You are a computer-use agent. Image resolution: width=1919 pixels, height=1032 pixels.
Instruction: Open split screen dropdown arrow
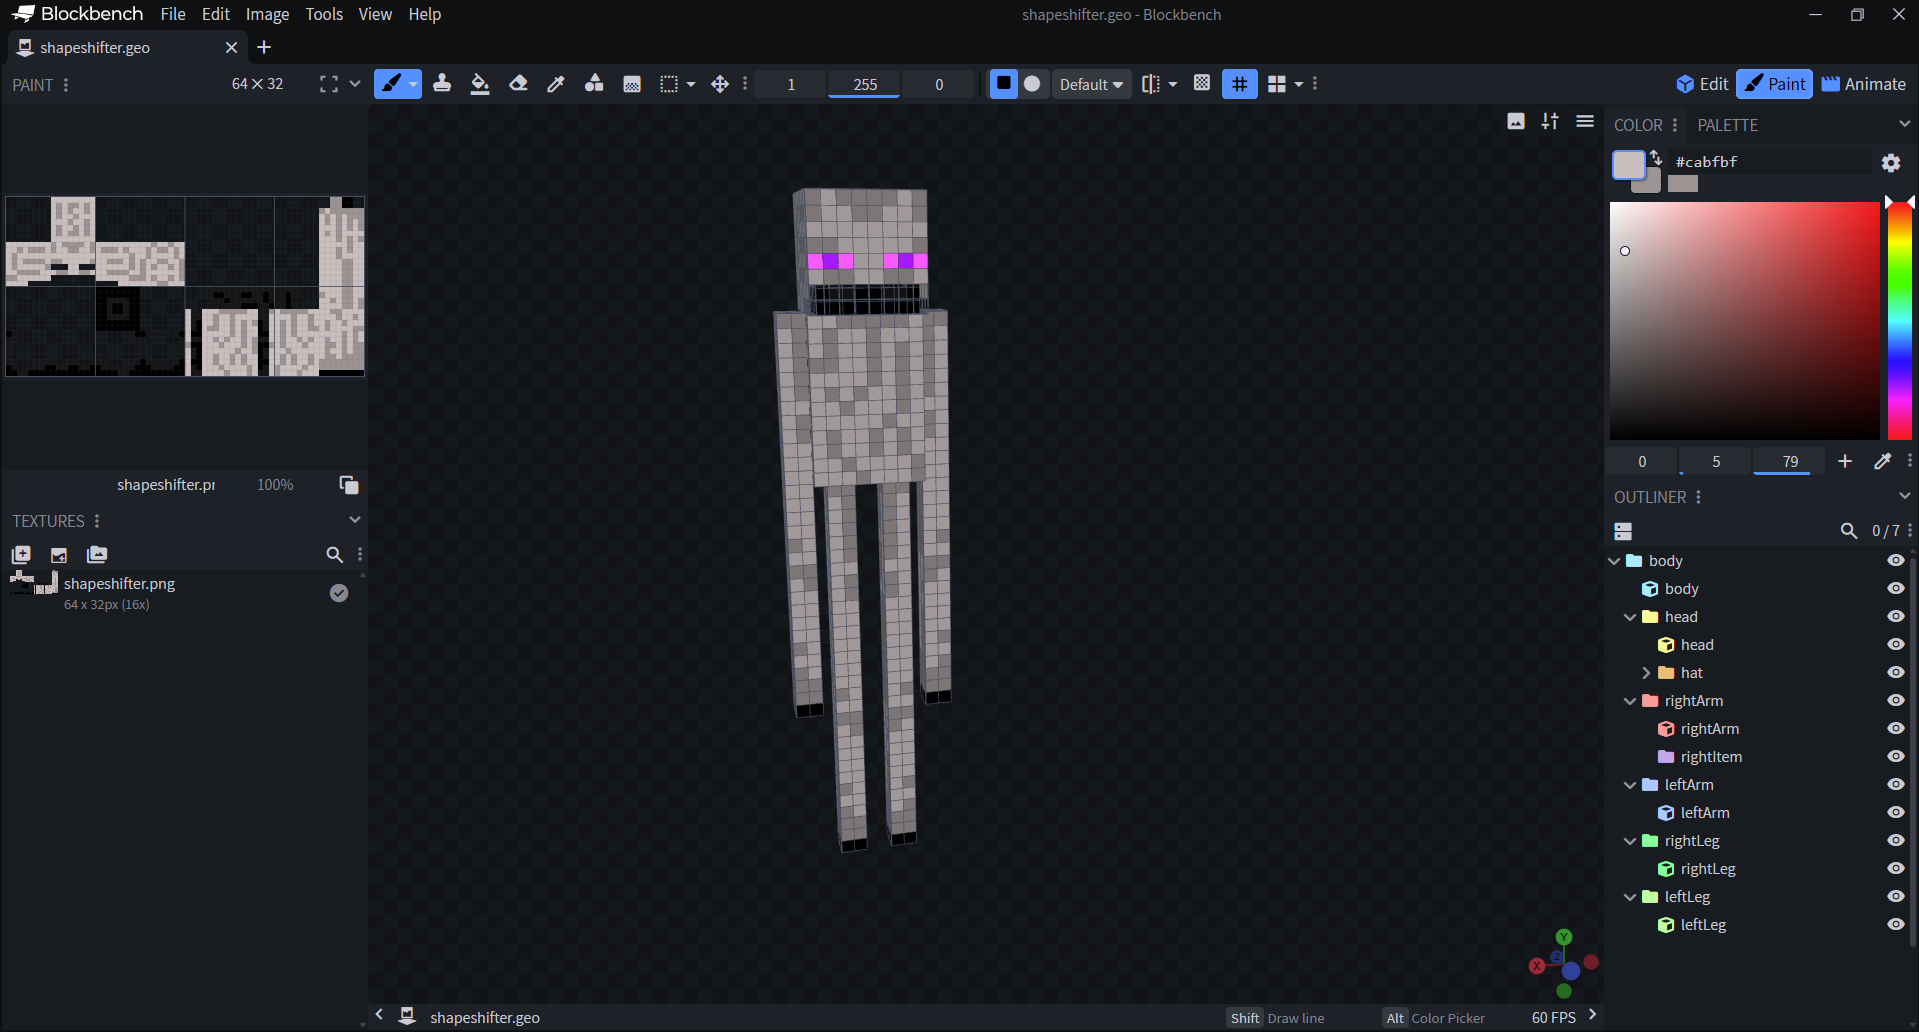(x=1299, y=84)
